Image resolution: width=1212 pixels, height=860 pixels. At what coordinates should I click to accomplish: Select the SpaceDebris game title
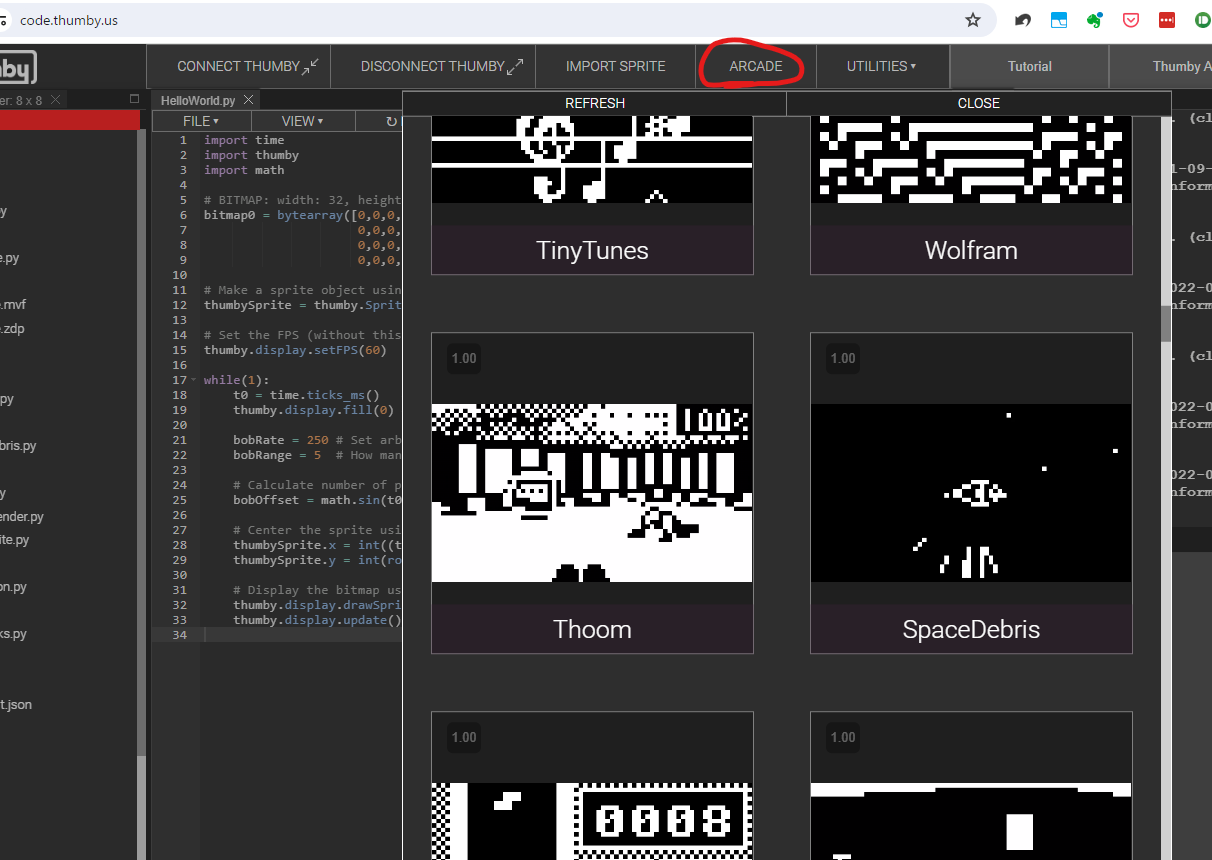coord(971,629)
